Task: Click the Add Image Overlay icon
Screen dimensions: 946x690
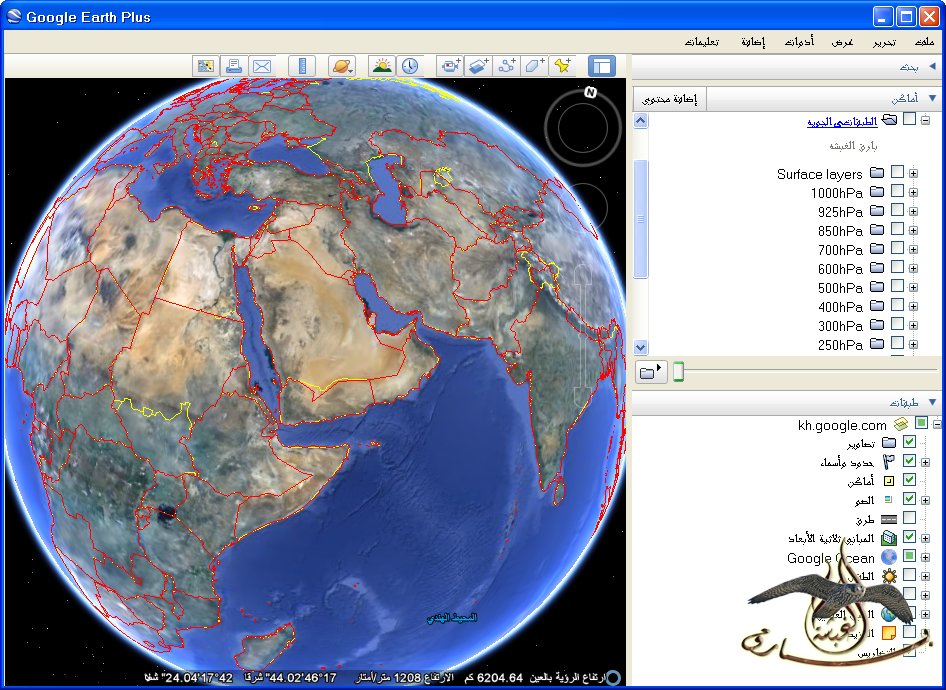Action: tap(478, 66)
